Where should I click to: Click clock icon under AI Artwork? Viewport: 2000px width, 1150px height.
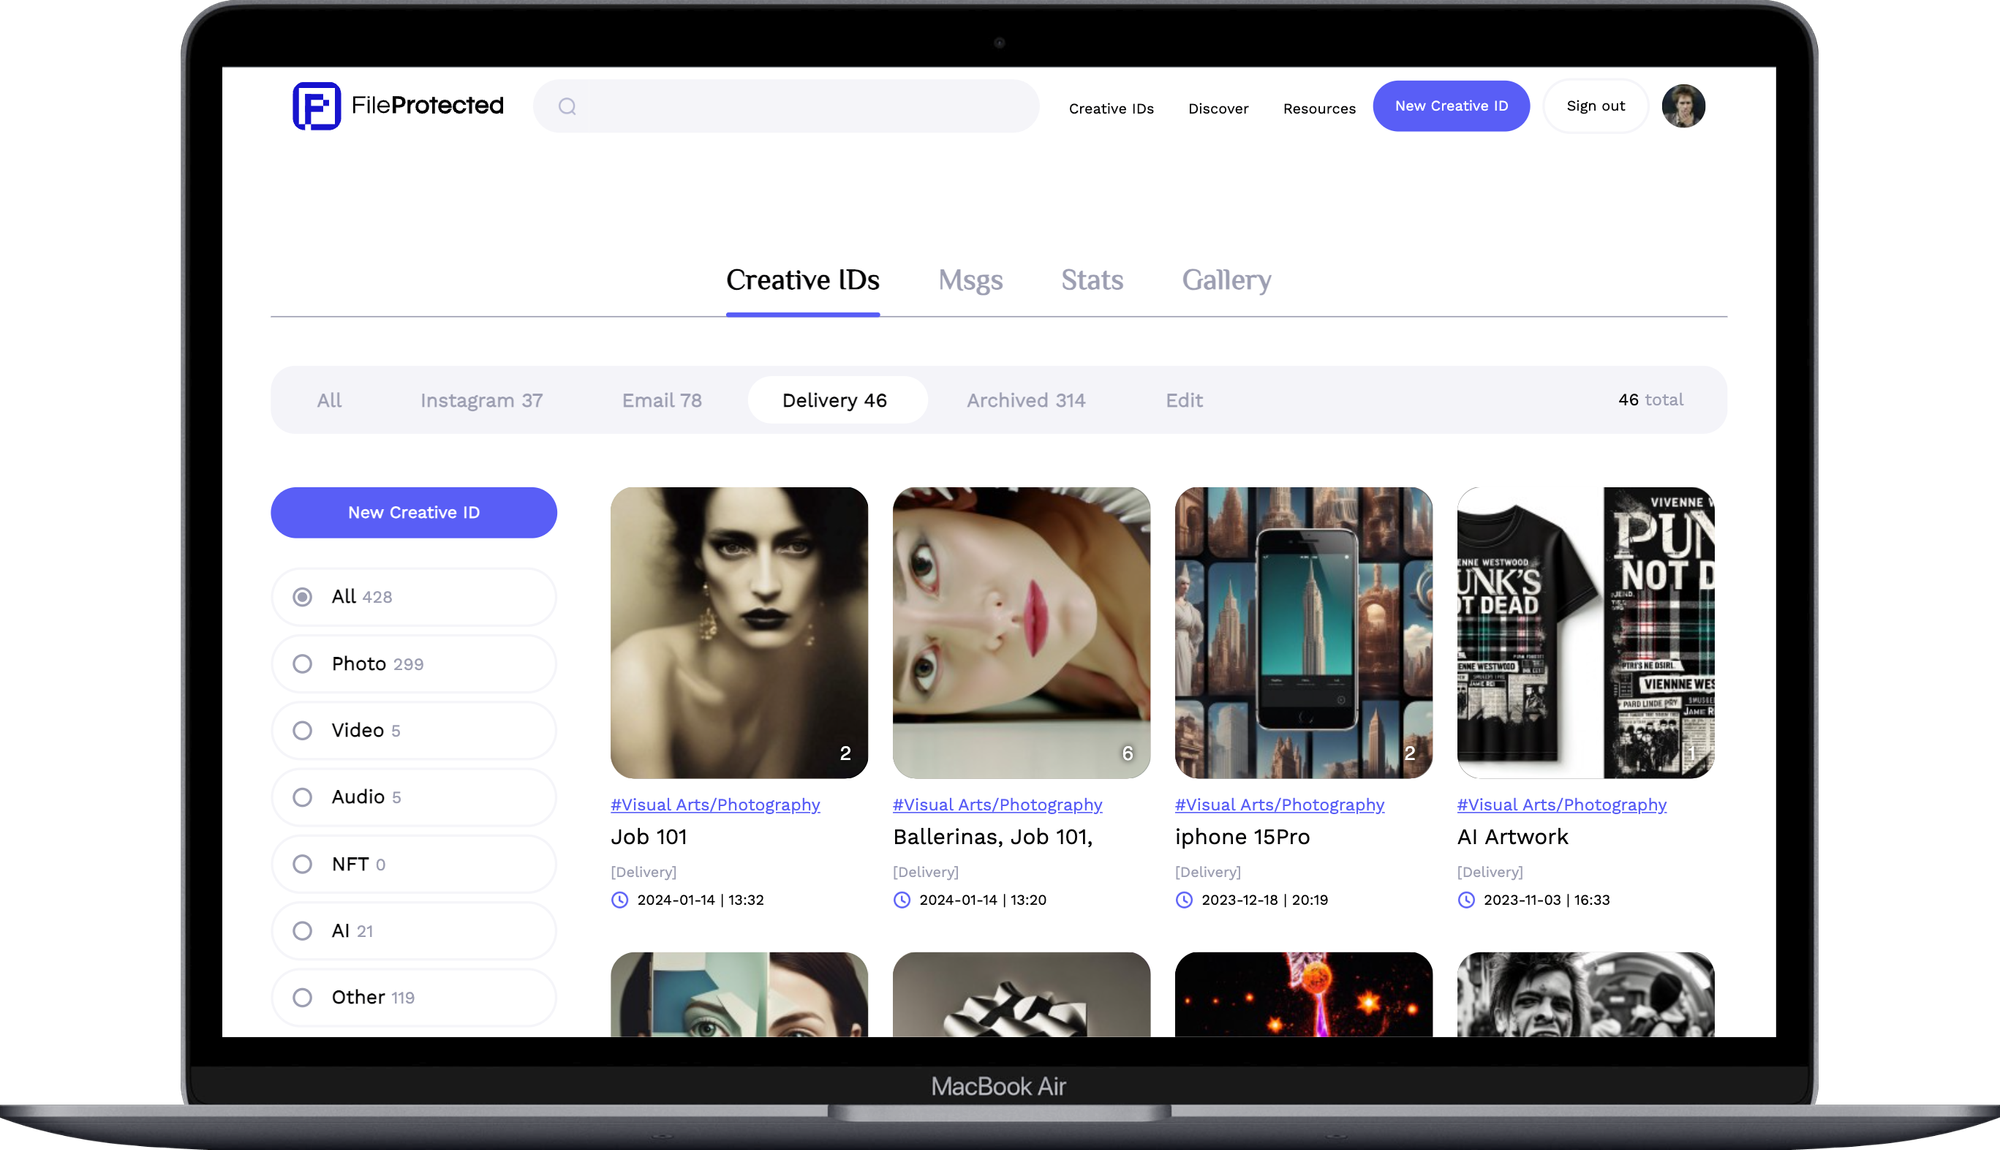1466,900
